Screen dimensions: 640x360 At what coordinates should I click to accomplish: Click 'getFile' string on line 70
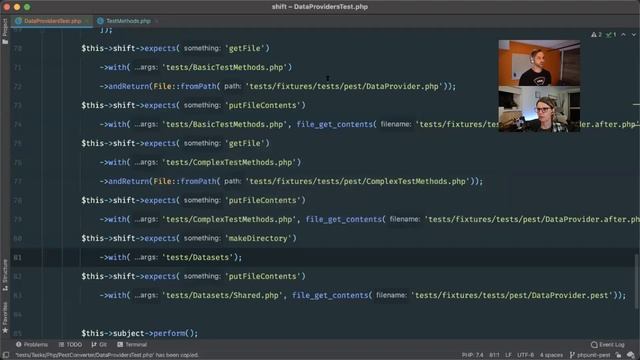pyautogui.click(x=245, y=49)
